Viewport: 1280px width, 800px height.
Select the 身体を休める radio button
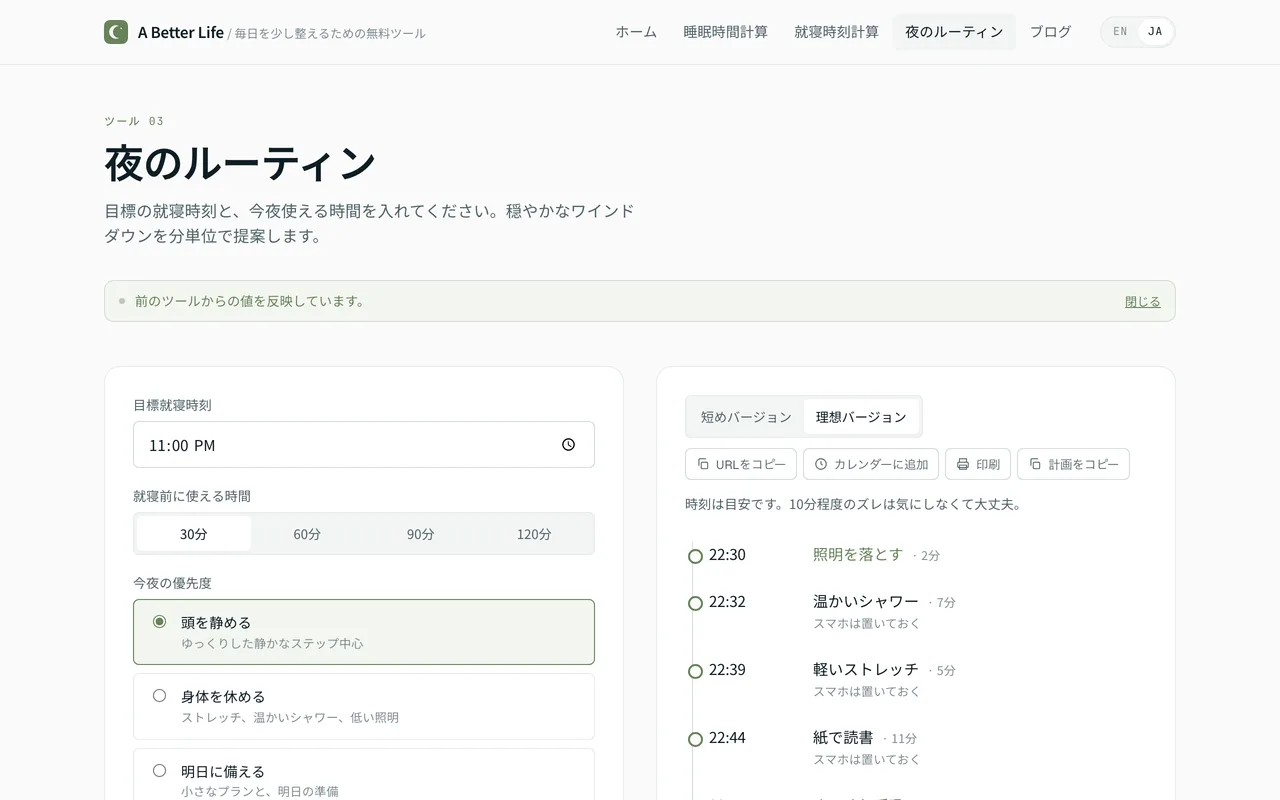(x=159, y=696)
